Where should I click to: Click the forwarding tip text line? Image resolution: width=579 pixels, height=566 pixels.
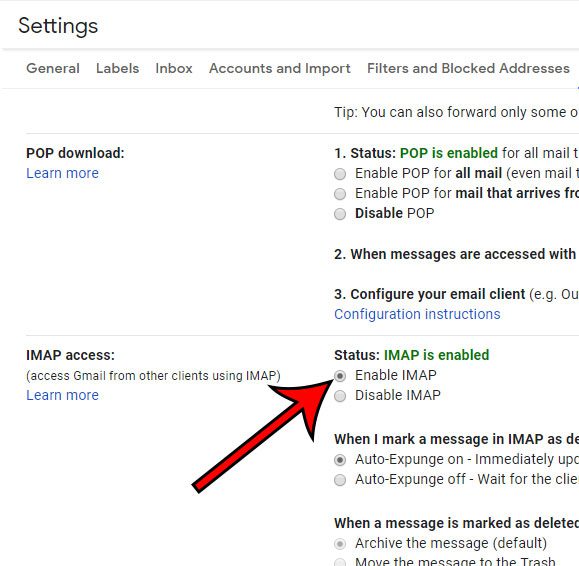[456, 112]
